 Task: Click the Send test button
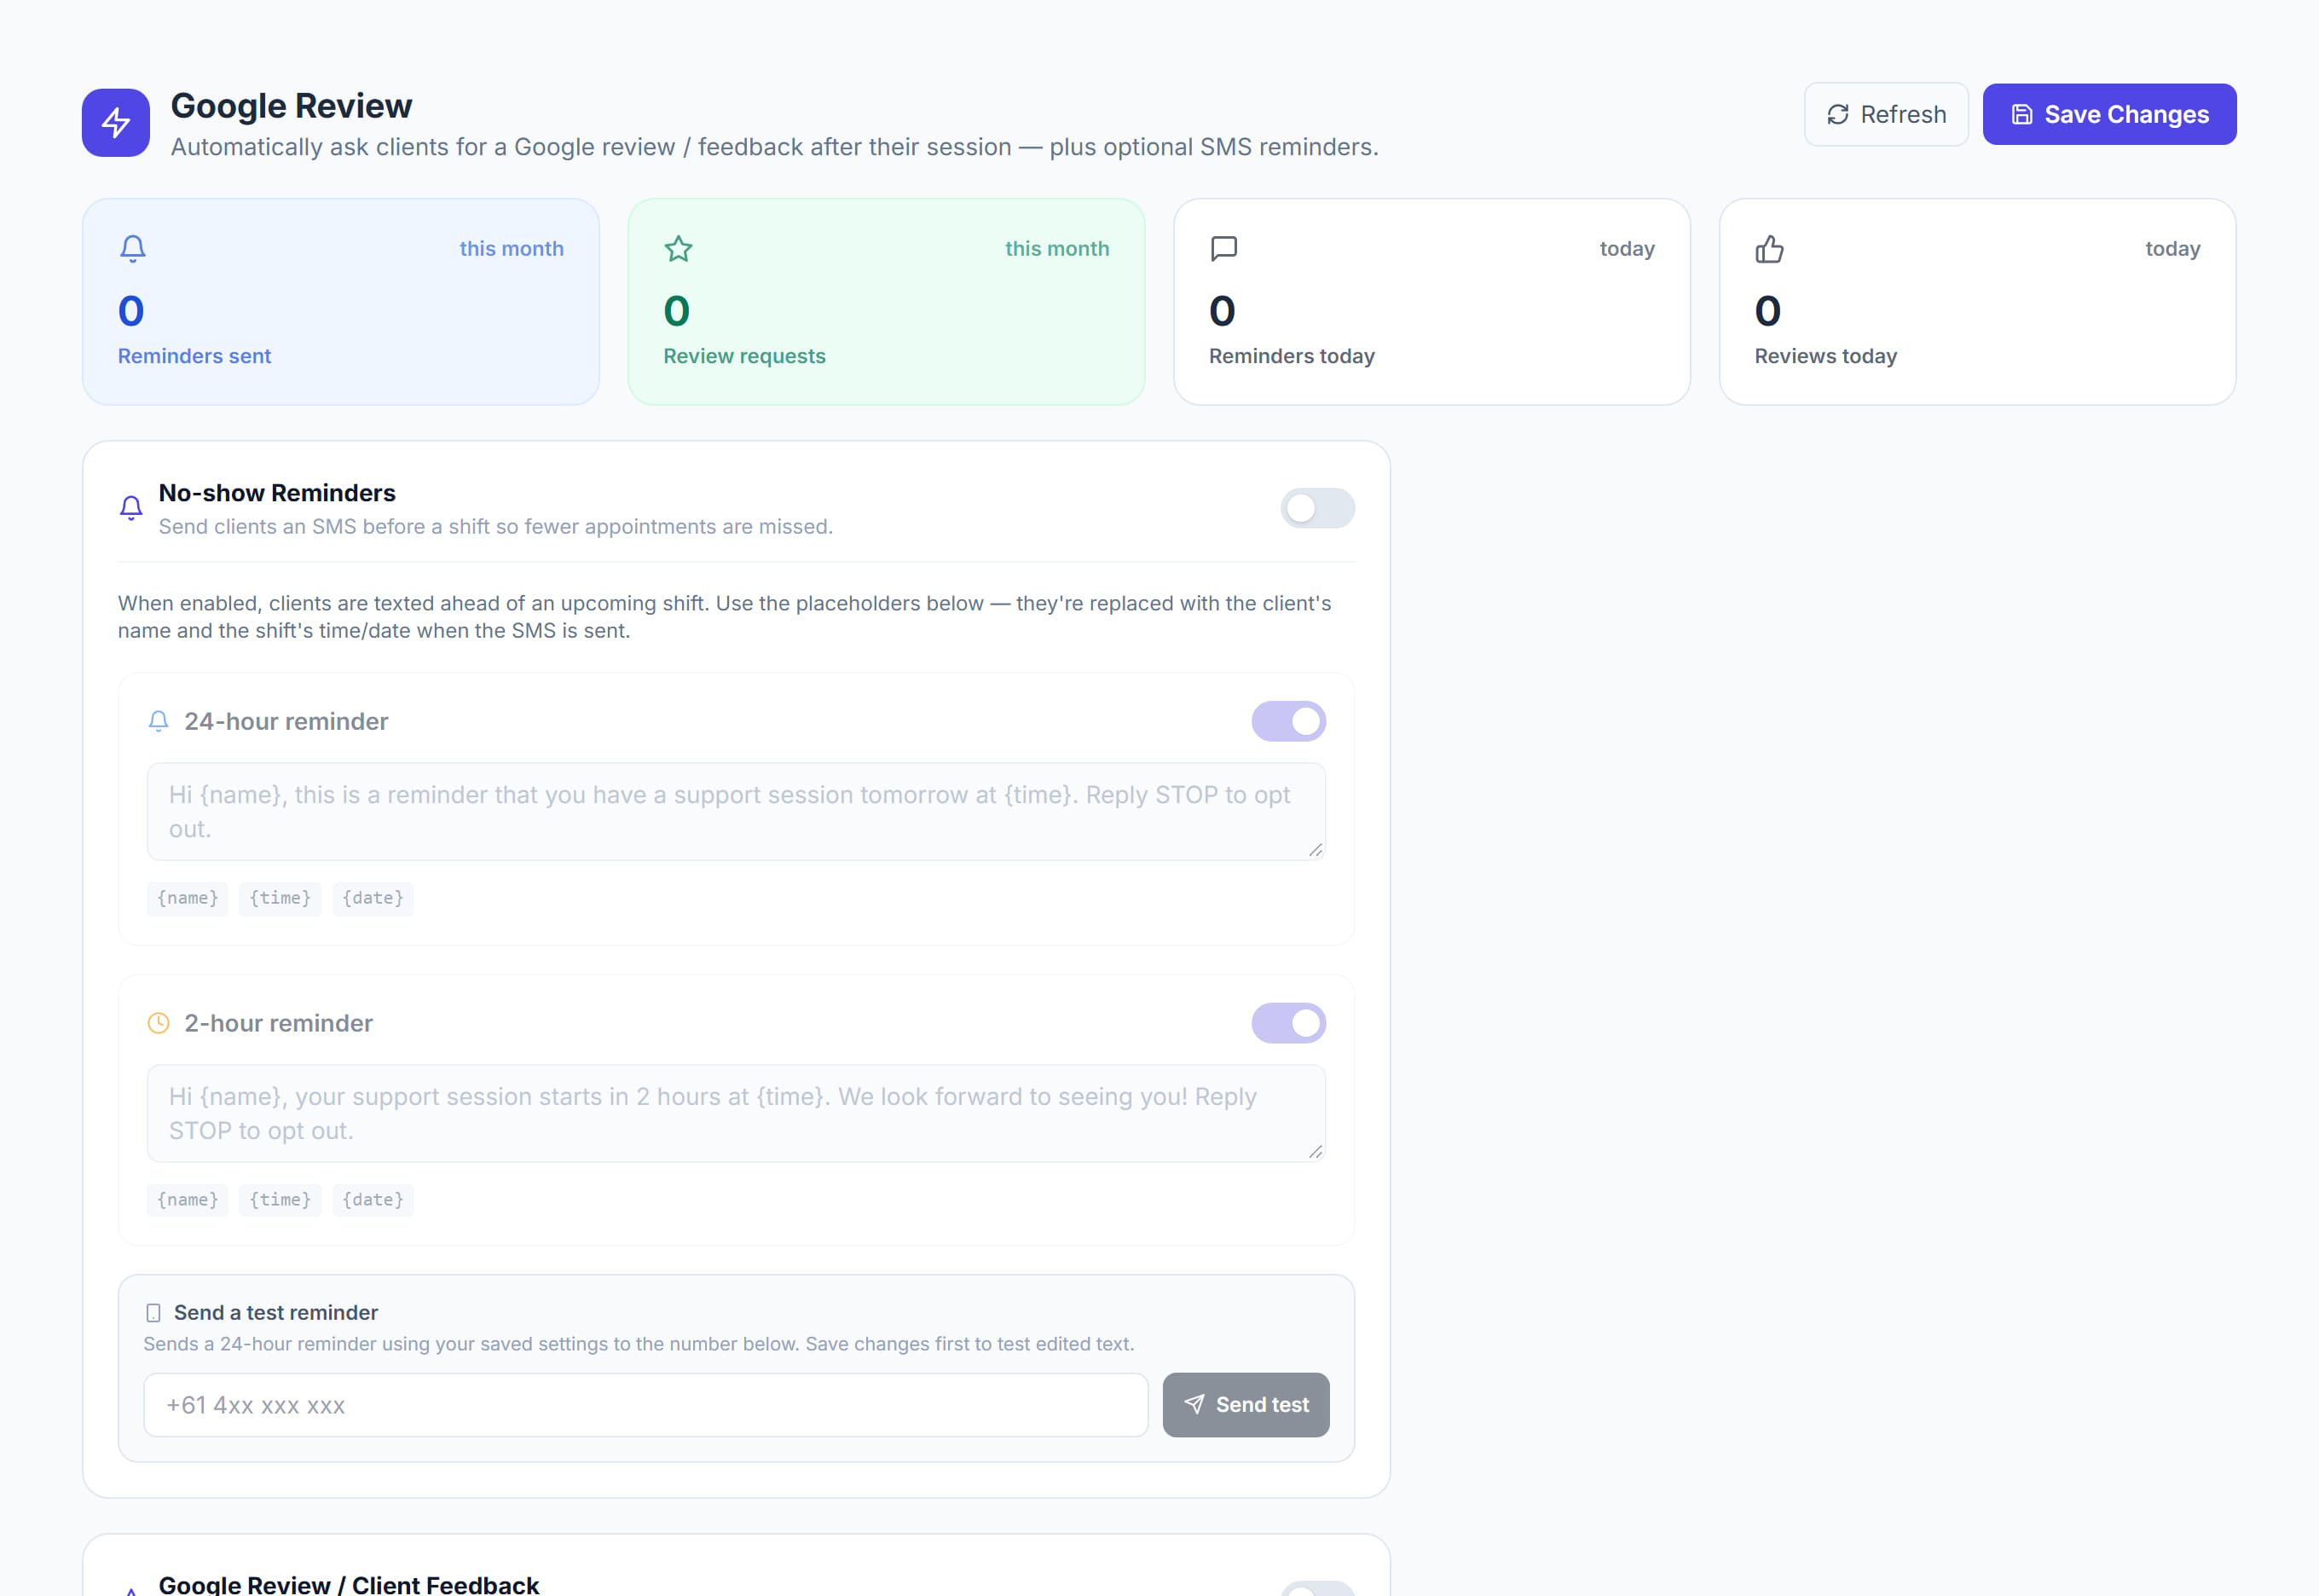click(x=1245, y=1405)
